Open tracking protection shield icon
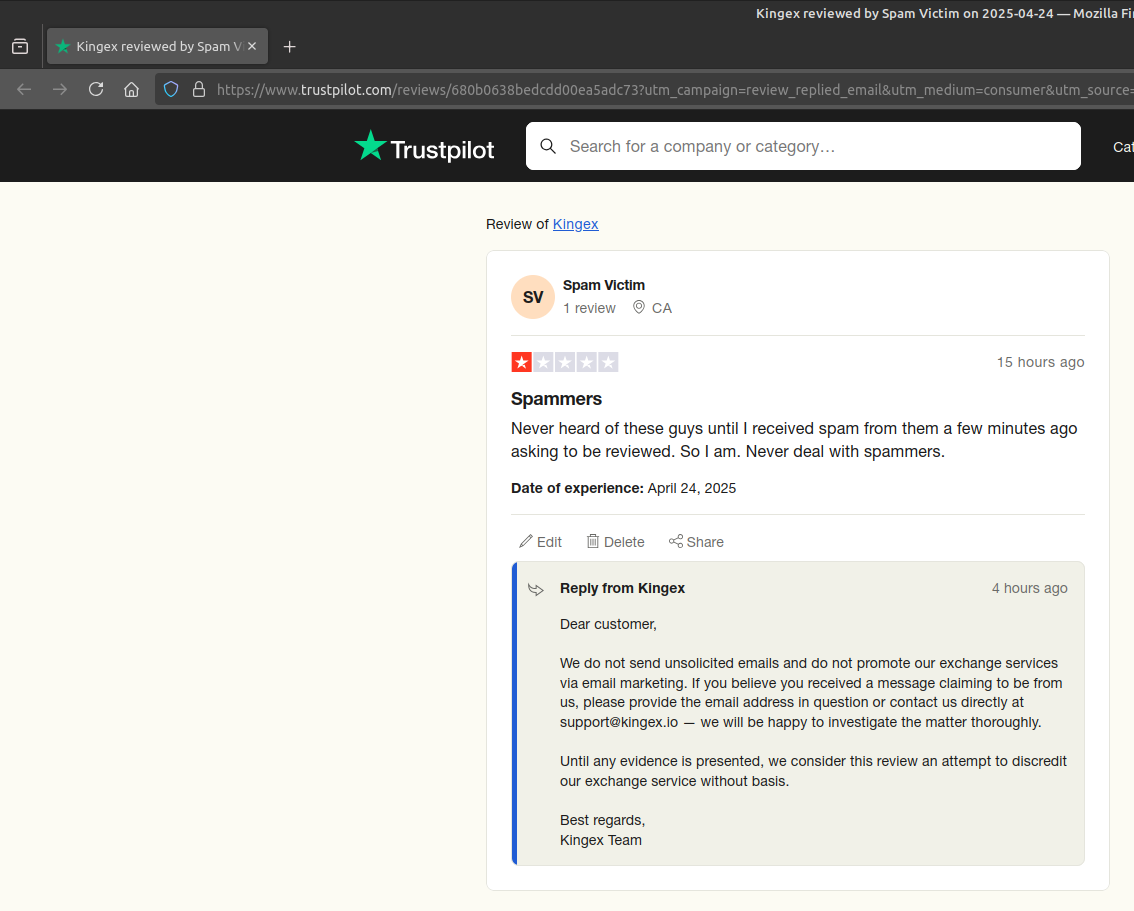The height and width of the screenshot is (911, 1134). (171, 89)
